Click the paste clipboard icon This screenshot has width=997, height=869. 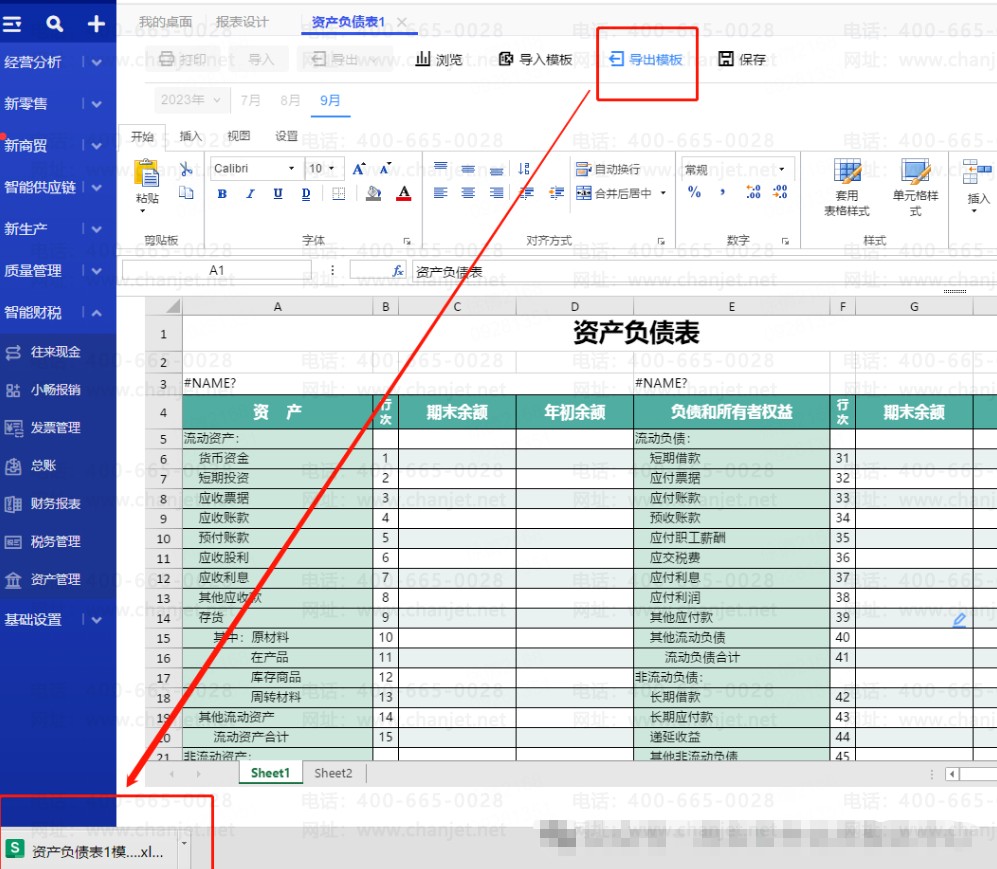point(147,180)
